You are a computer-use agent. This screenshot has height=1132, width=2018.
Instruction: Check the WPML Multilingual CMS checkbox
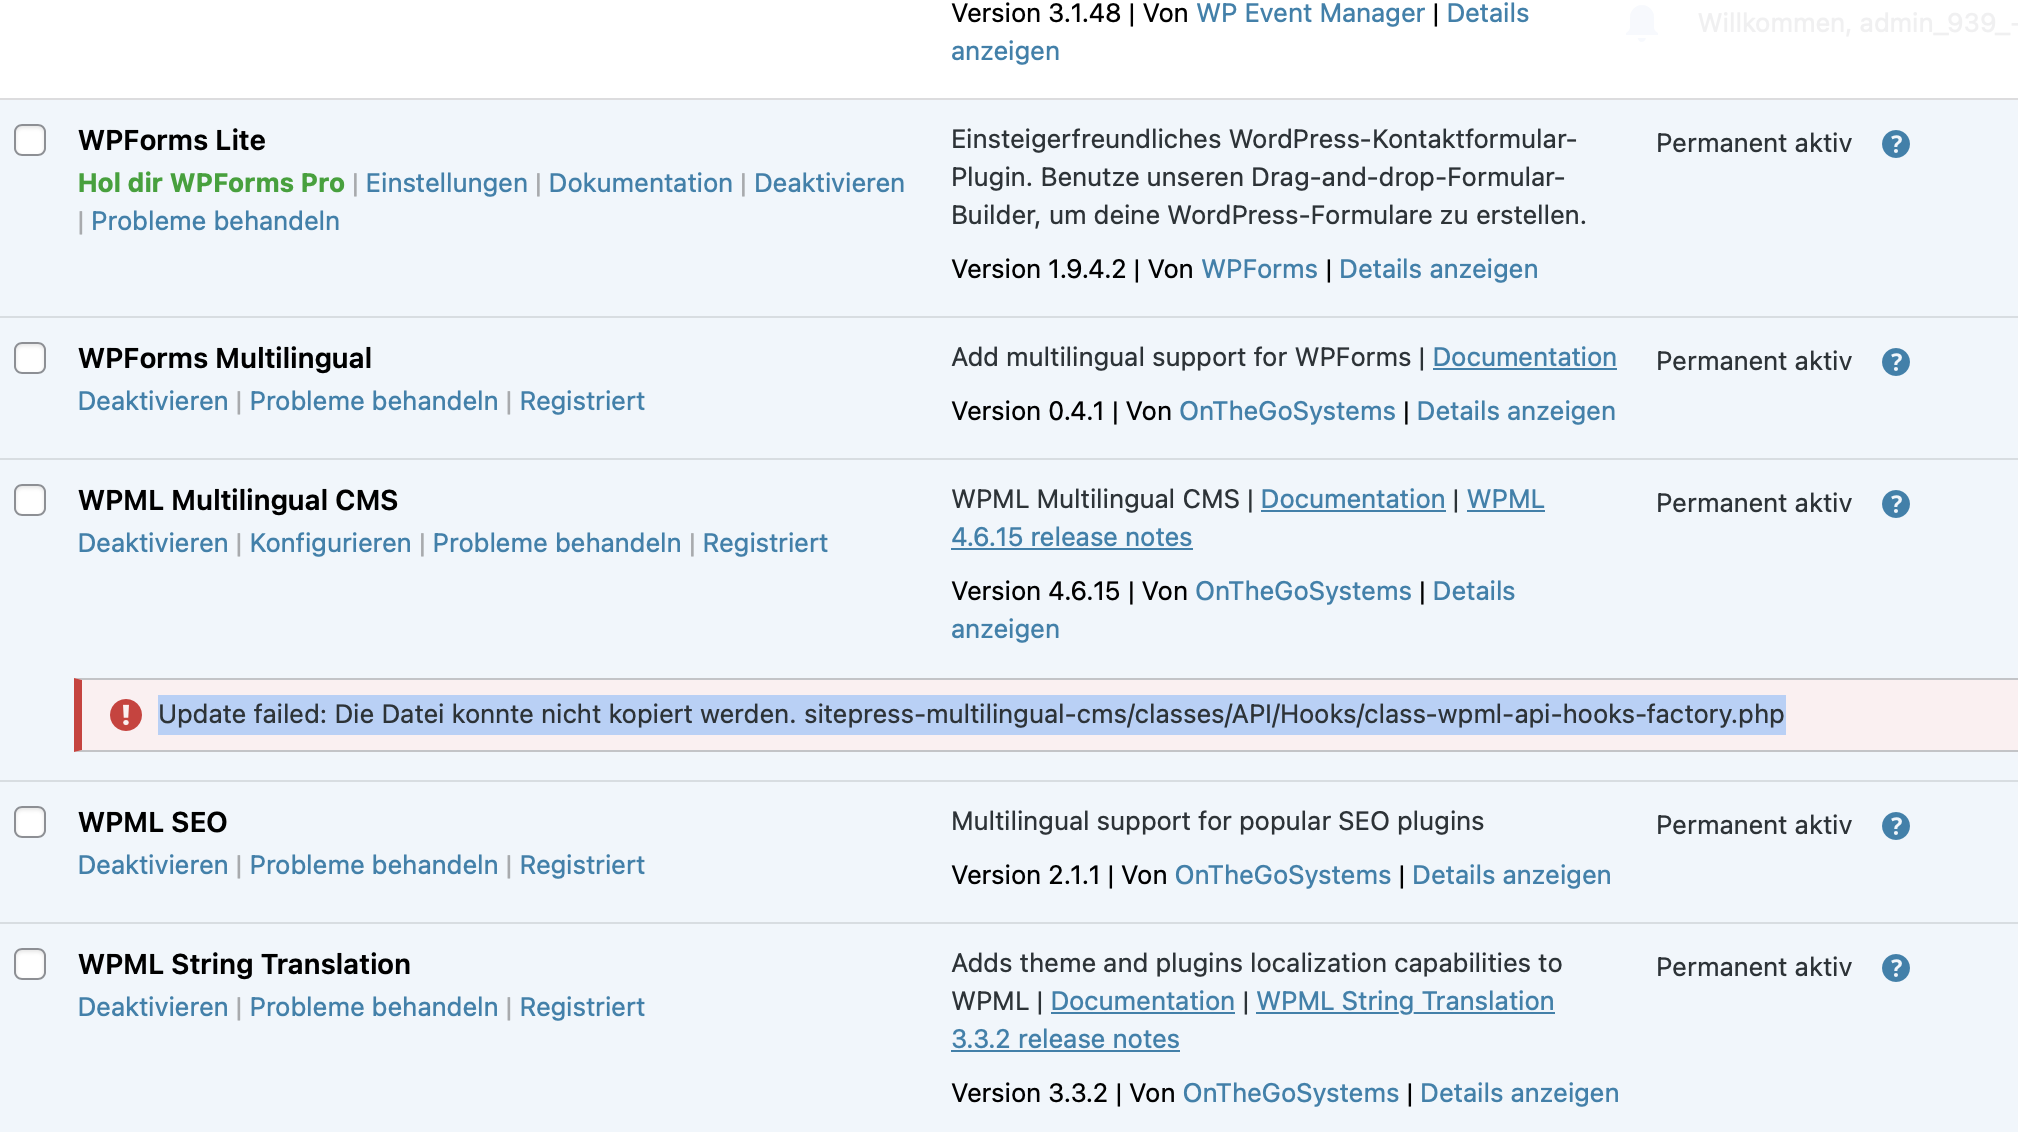point(30,500)
